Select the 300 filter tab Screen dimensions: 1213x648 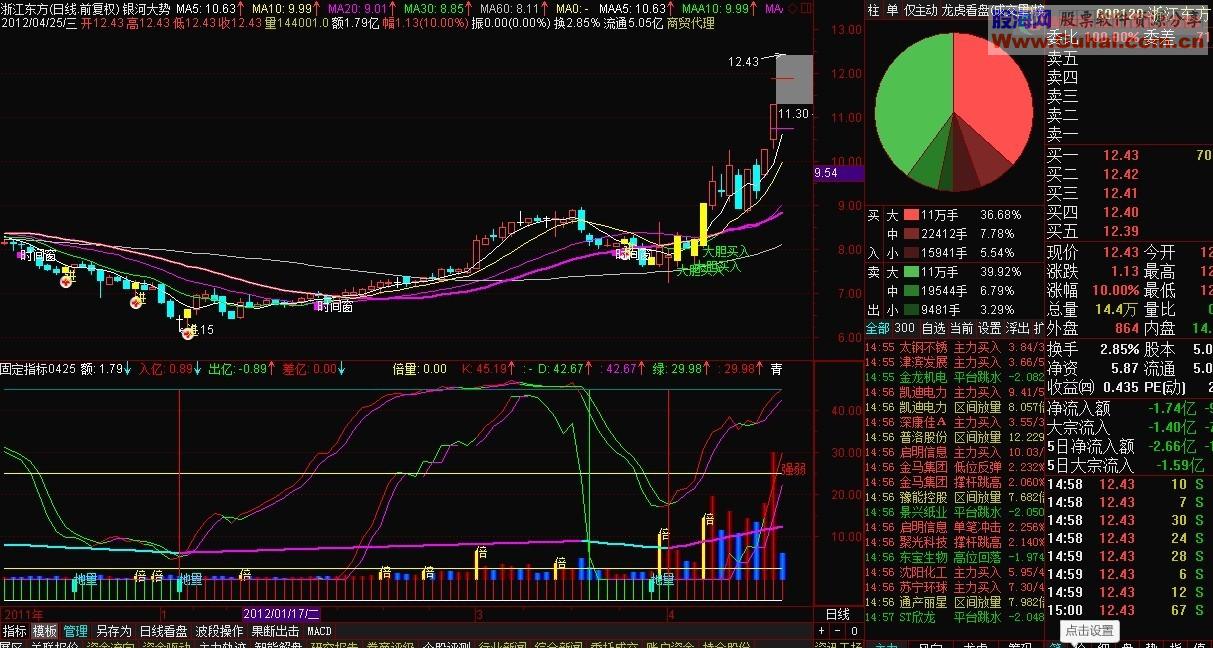click(904, 328)
